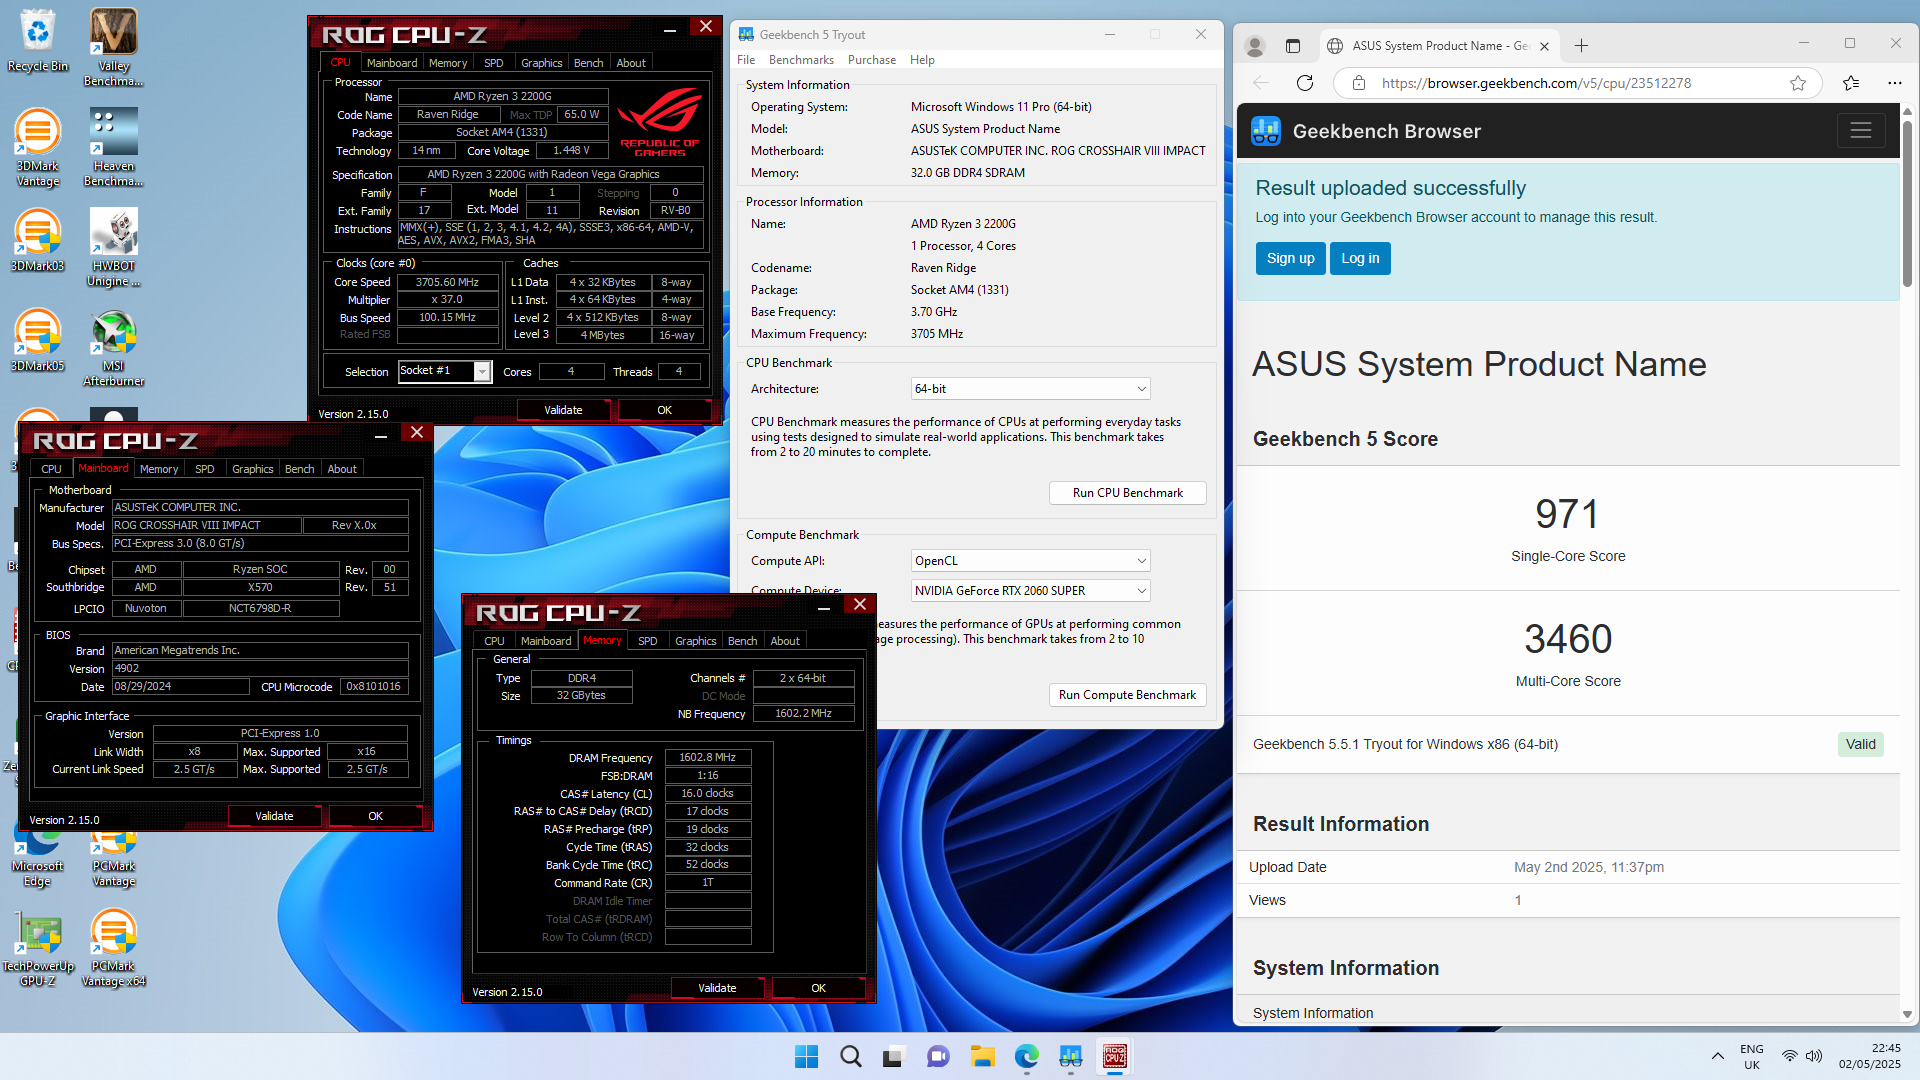Open the Edge profile avatar icon
The width and height of the screenshot is (1920, 1080).
1254,46
